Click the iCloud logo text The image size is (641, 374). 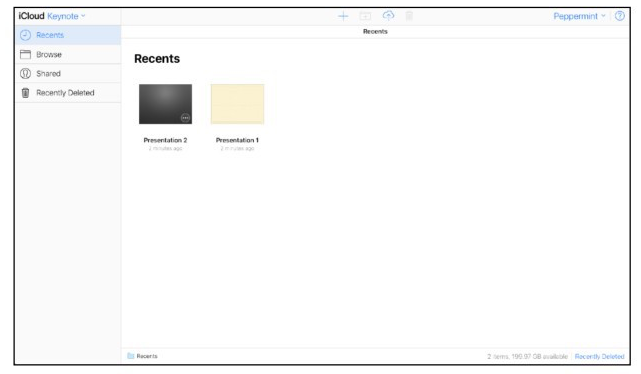point(31,16)
